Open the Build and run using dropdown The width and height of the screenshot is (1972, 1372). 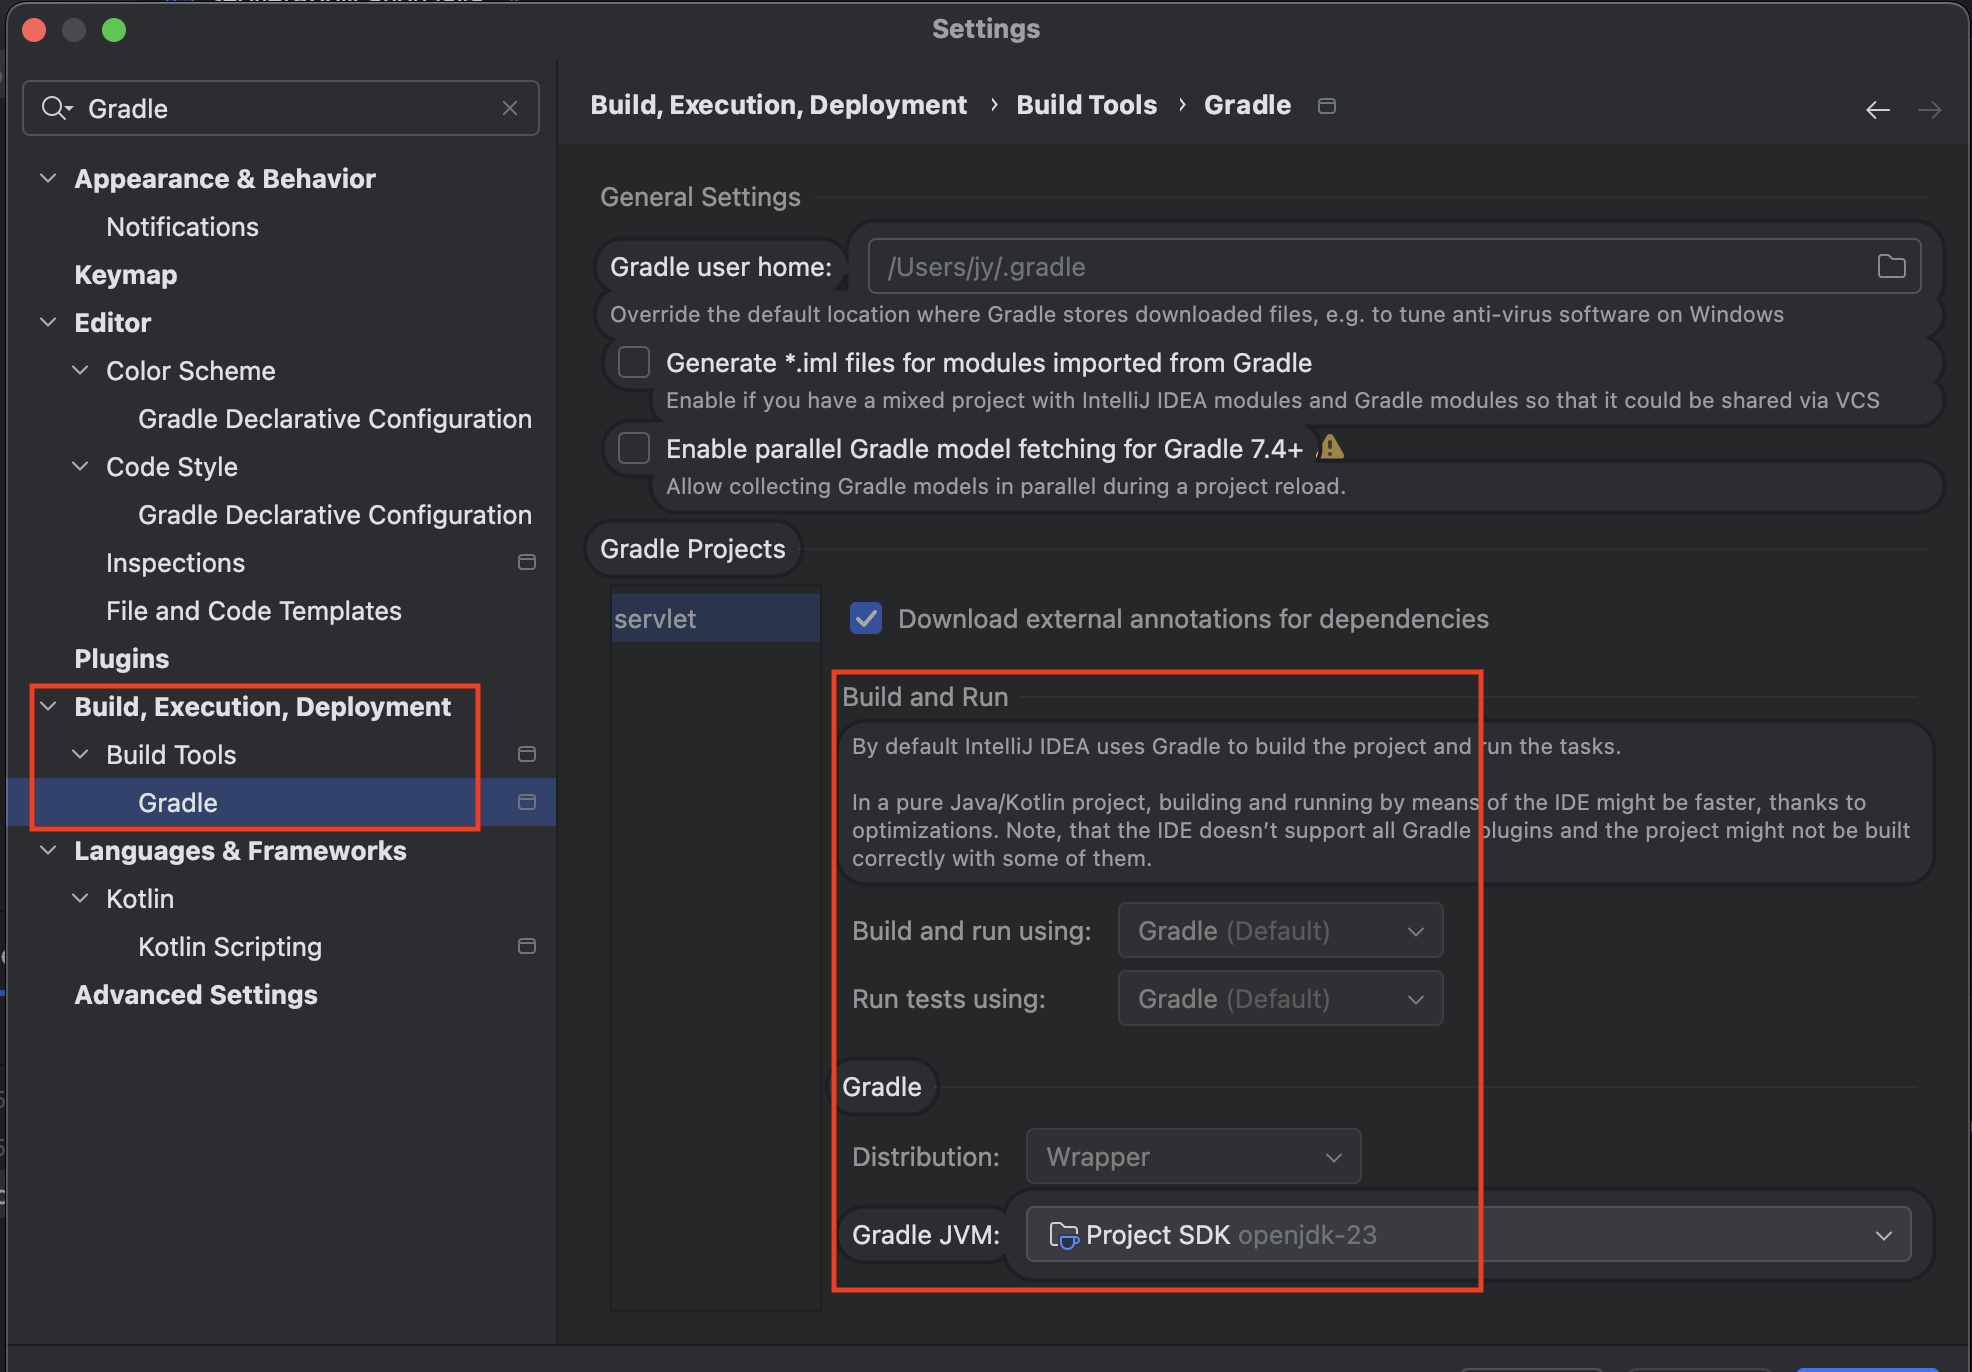pos(1280,931)
